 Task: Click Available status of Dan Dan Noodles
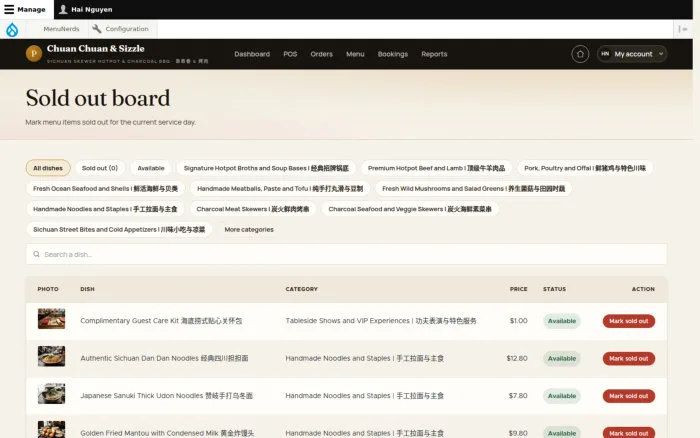(x=562, y=359)
